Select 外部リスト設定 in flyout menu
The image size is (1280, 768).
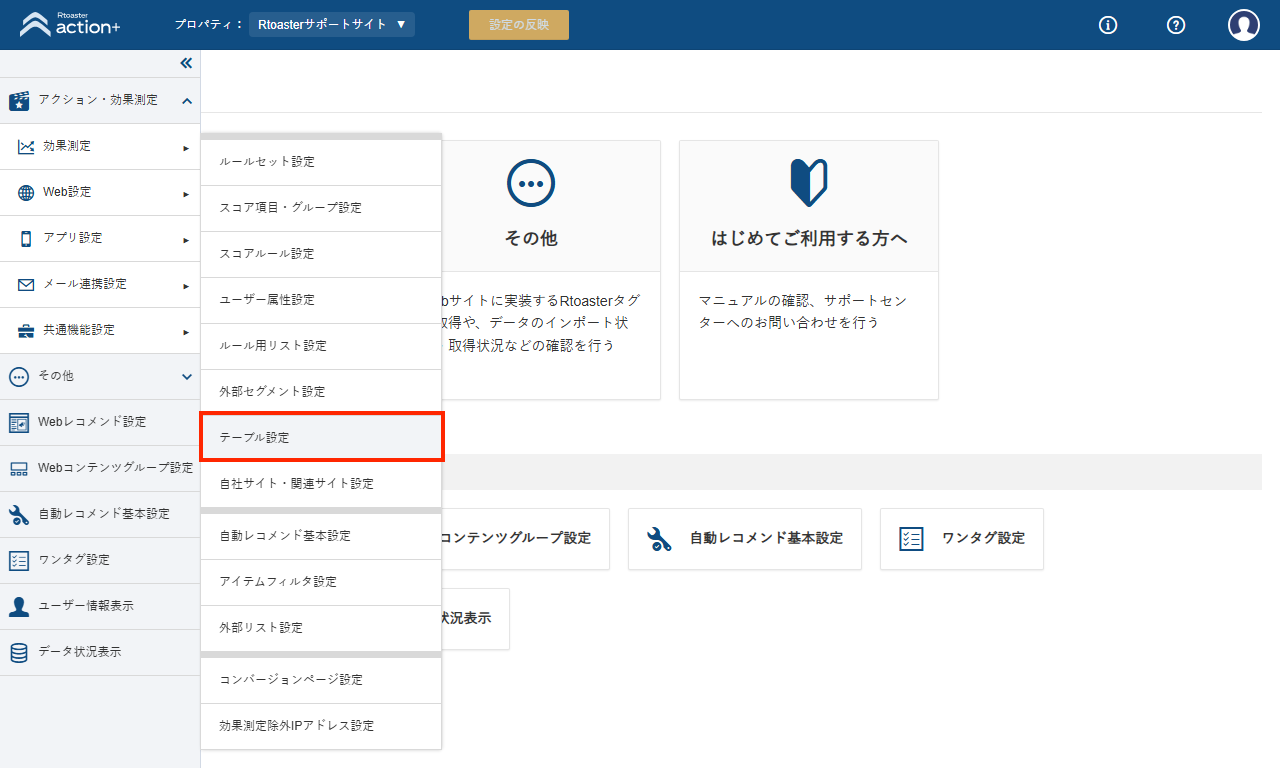point(321,628)
